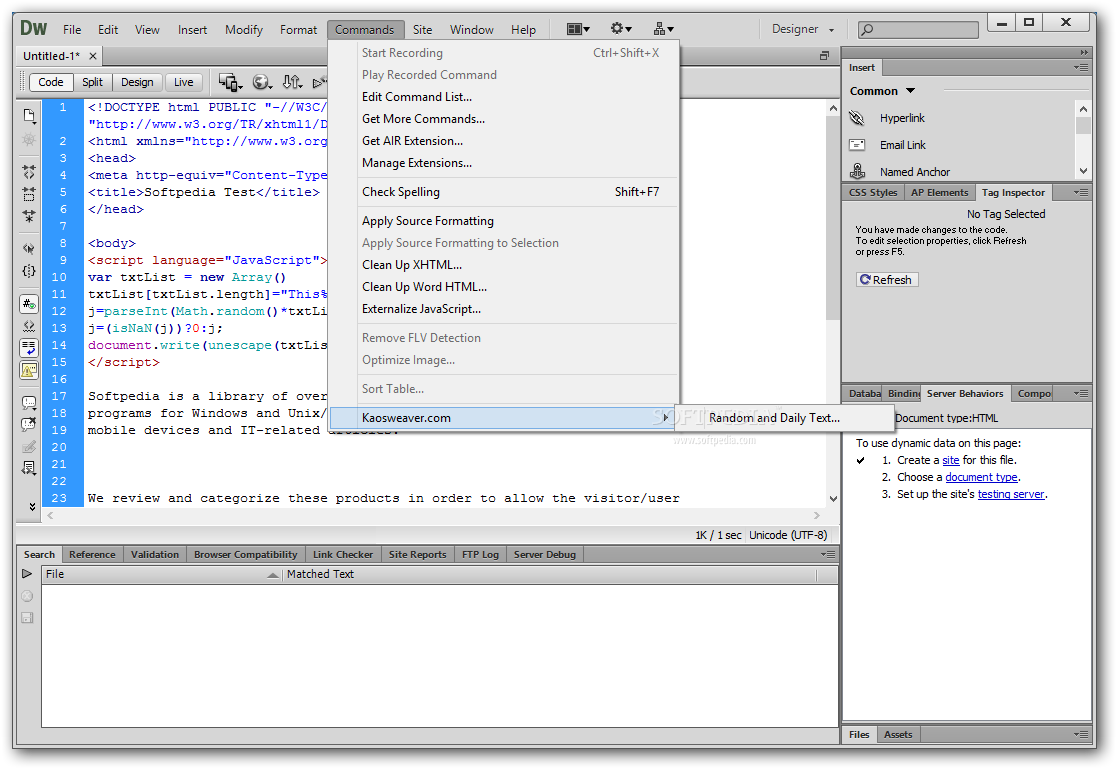Switch to Design view
The height and width of the screenshot is (769, 1117).
pyautogui.click(x=137, y=82)
